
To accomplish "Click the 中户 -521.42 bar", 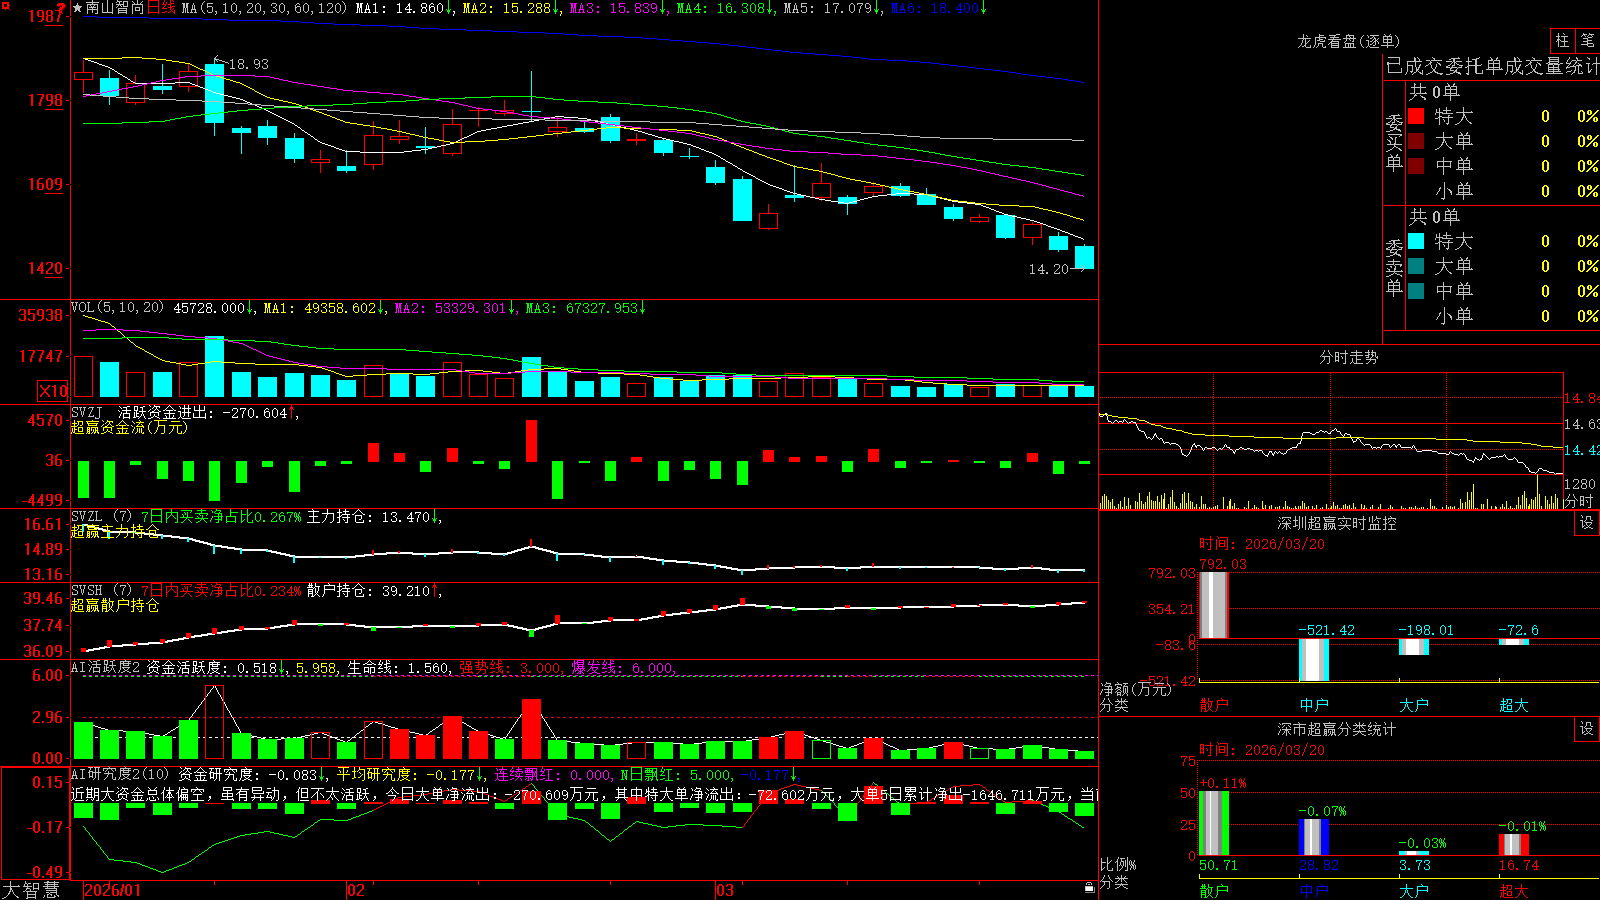I will point(1314,660).
